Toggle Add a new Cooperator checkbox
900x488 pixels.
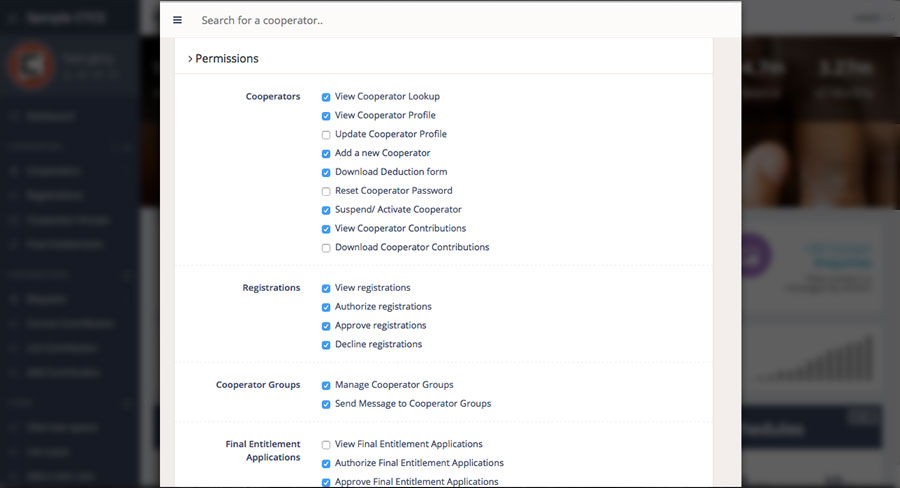[x=326, y=154]
